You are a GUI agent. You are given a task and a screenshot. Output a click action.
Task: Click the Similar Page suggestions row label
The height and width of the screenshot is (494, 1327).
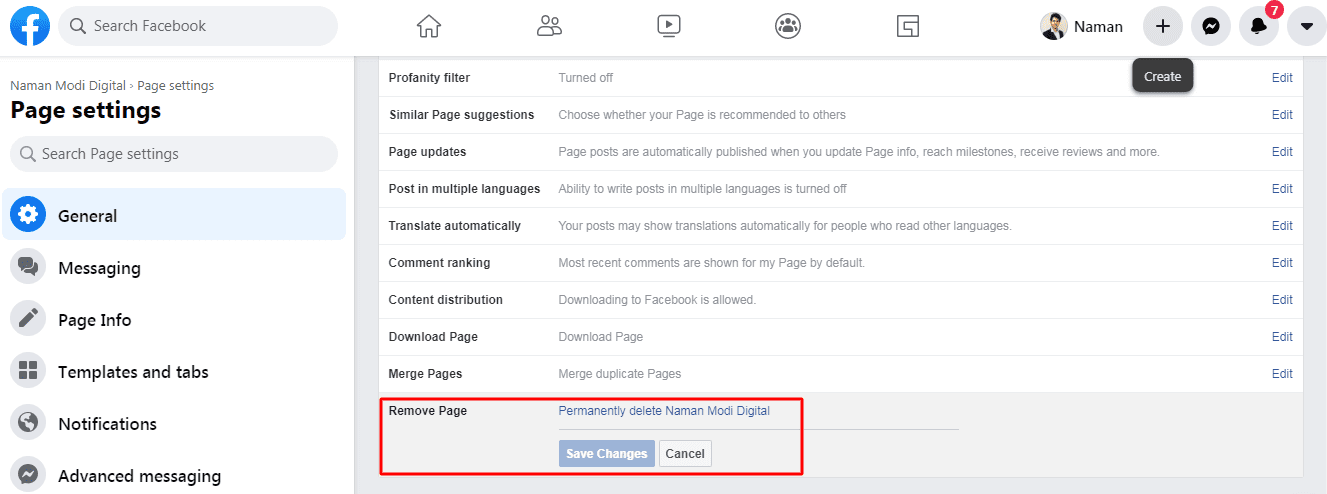pos(461,115)
